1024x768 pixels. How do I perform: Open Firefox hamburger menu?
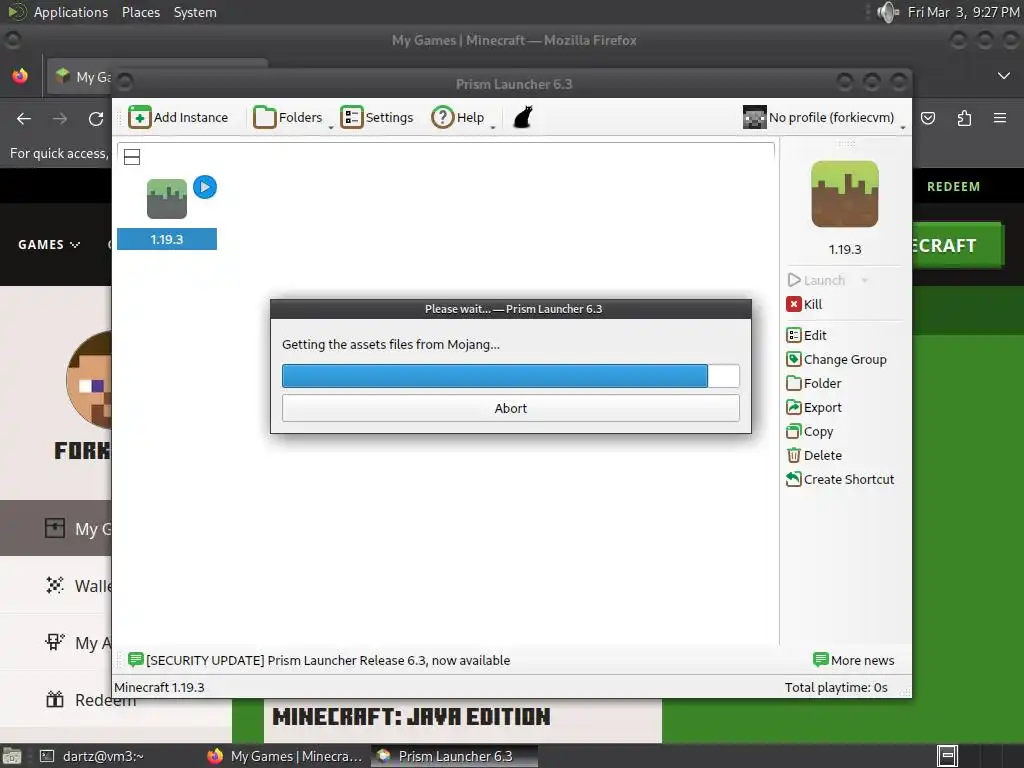1000,118
